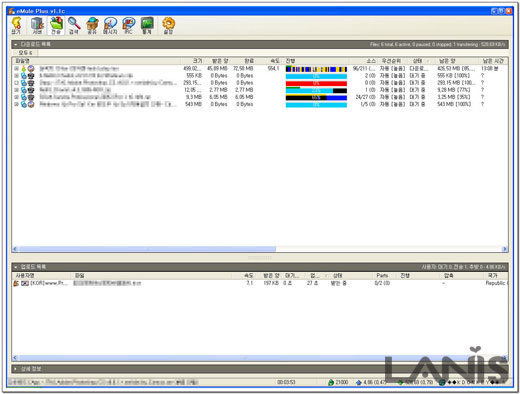Click file type icon of the 9.3 MB row

(x=24, y=97)
